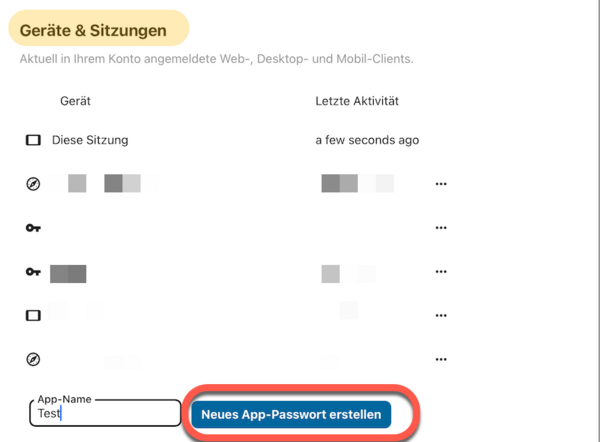Viewport: 600px width, 442px height.
Task: Open three-dot menu for first key entry
Action: (441, 228)
